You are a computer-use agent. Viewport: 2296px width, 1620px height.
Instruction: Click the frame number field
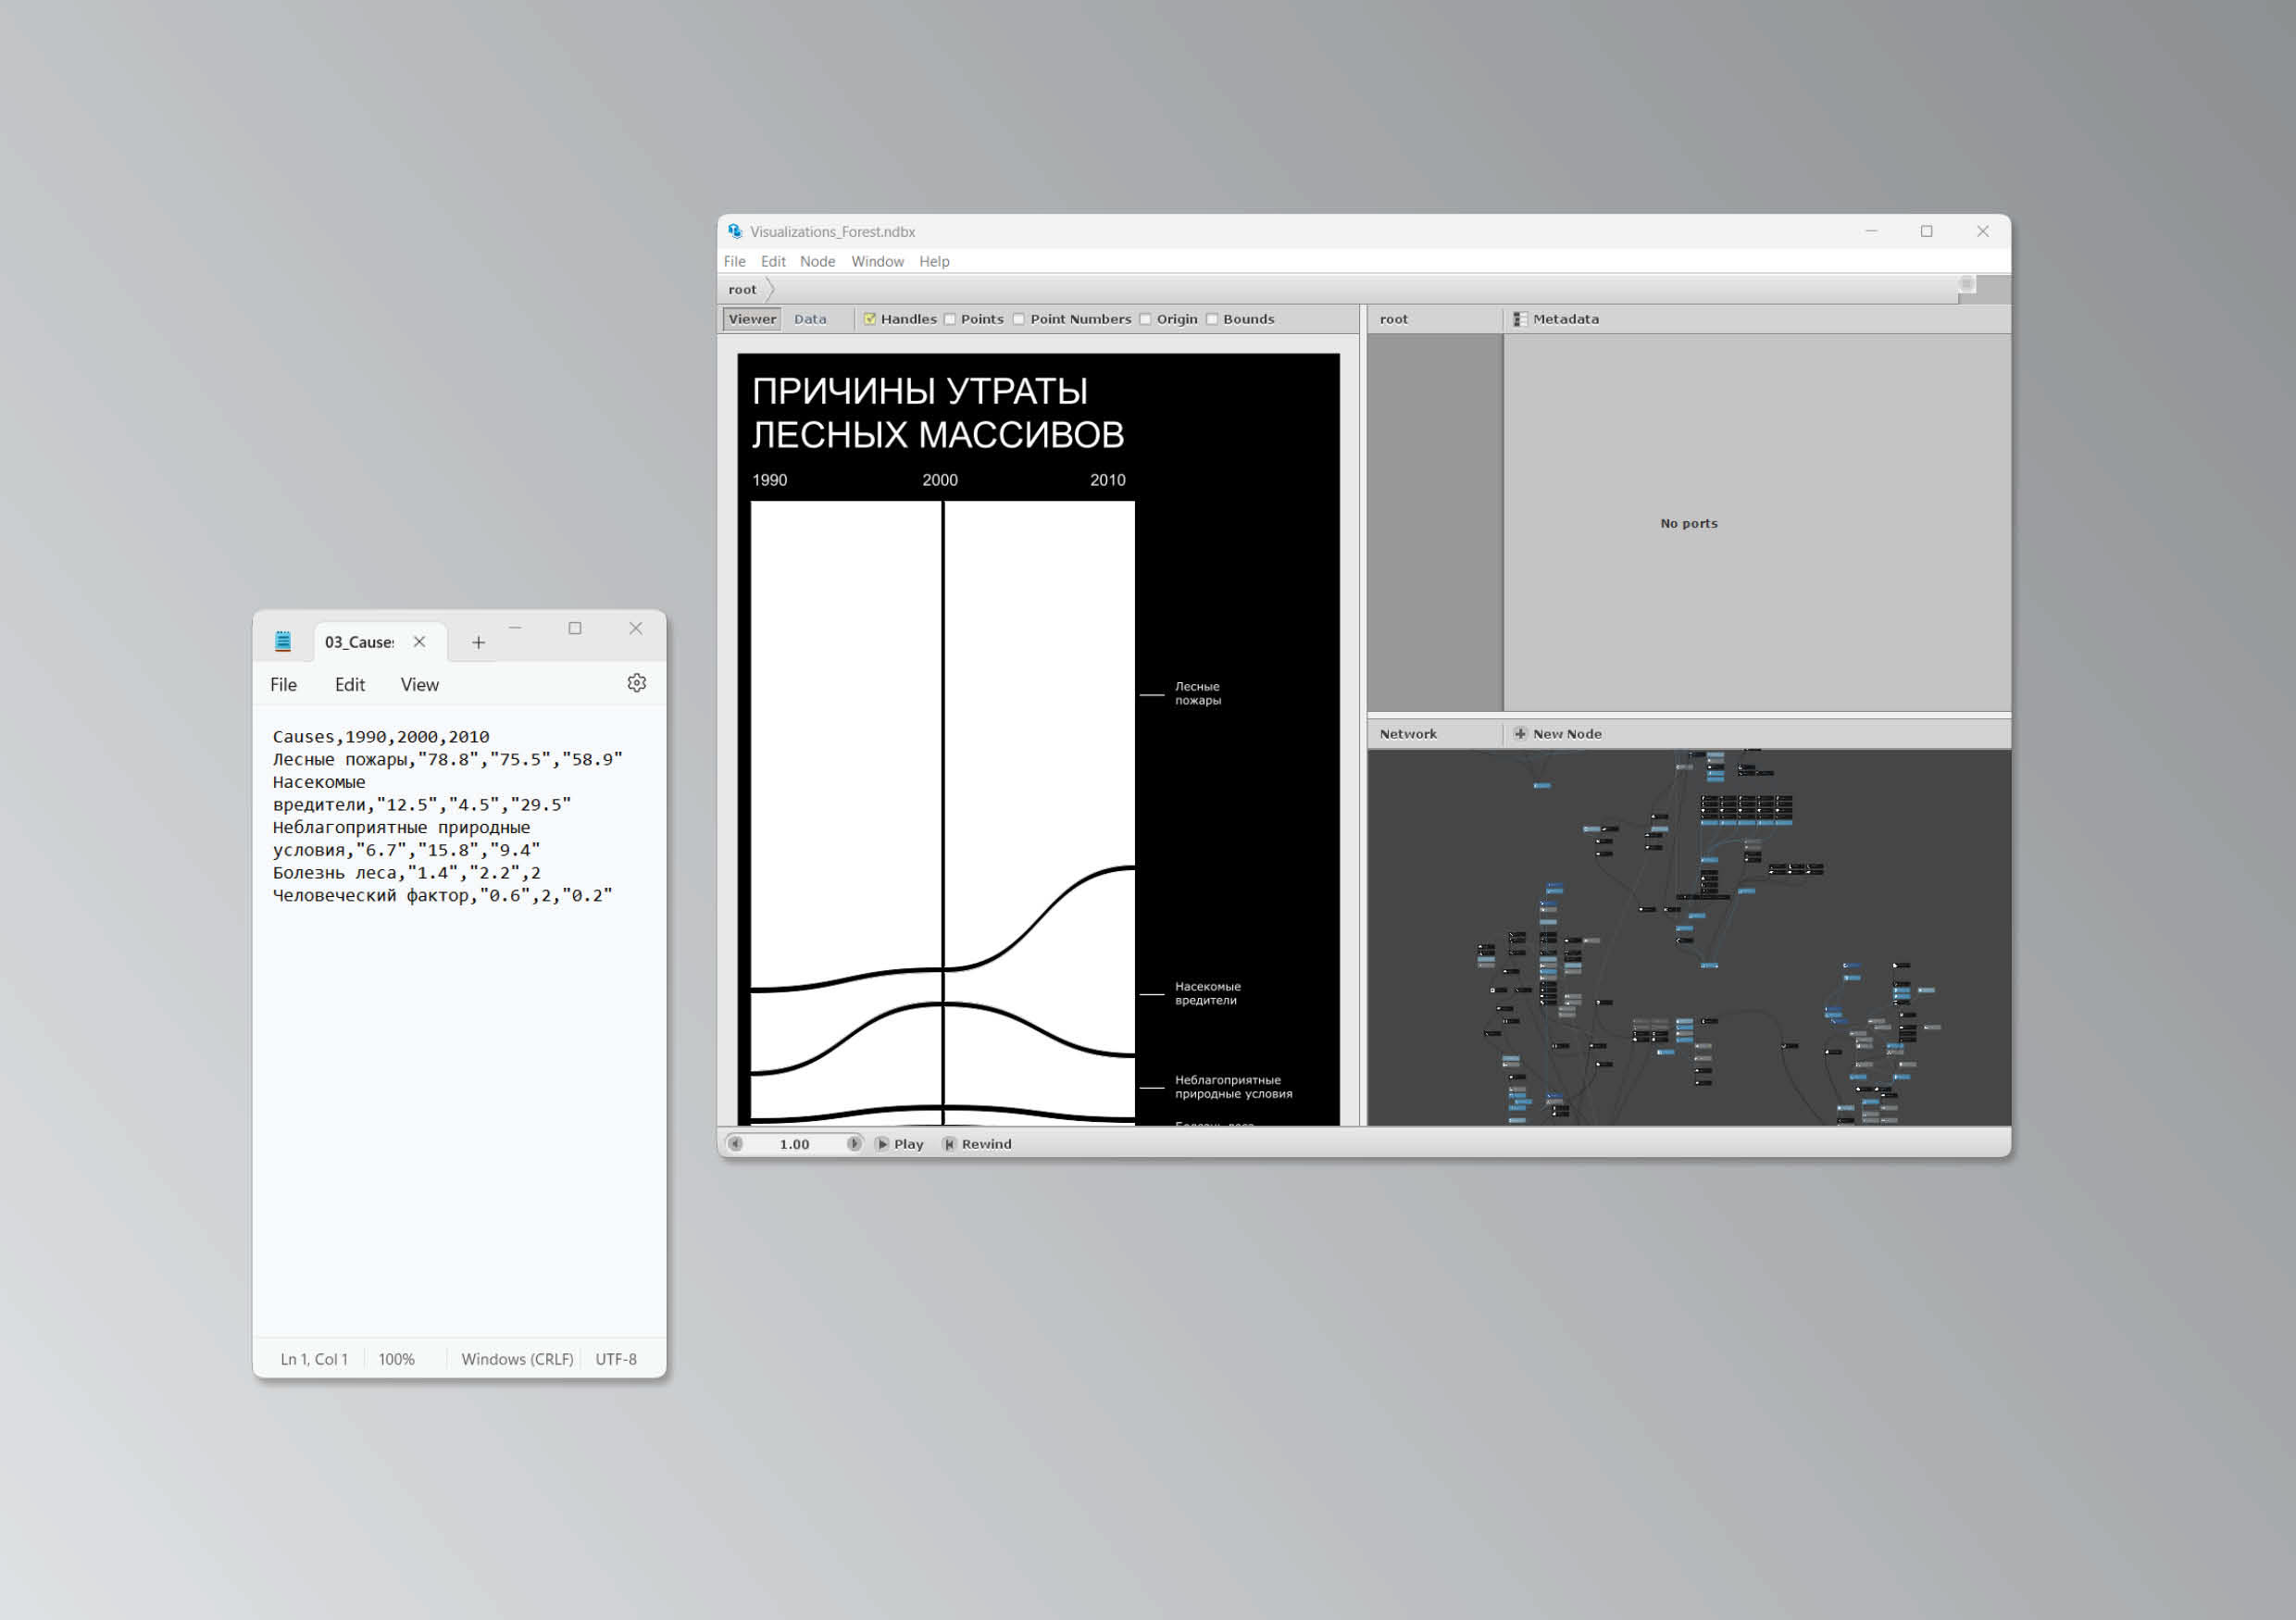[x=795, y=1144]
